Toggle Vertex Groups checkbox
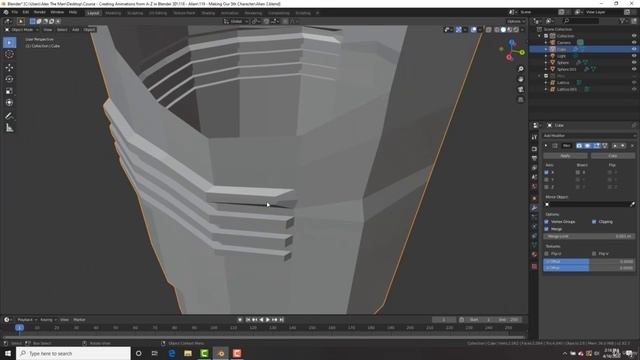Image resolution: width=640 pixels, height=360 pixels. (x=547, y=222)
